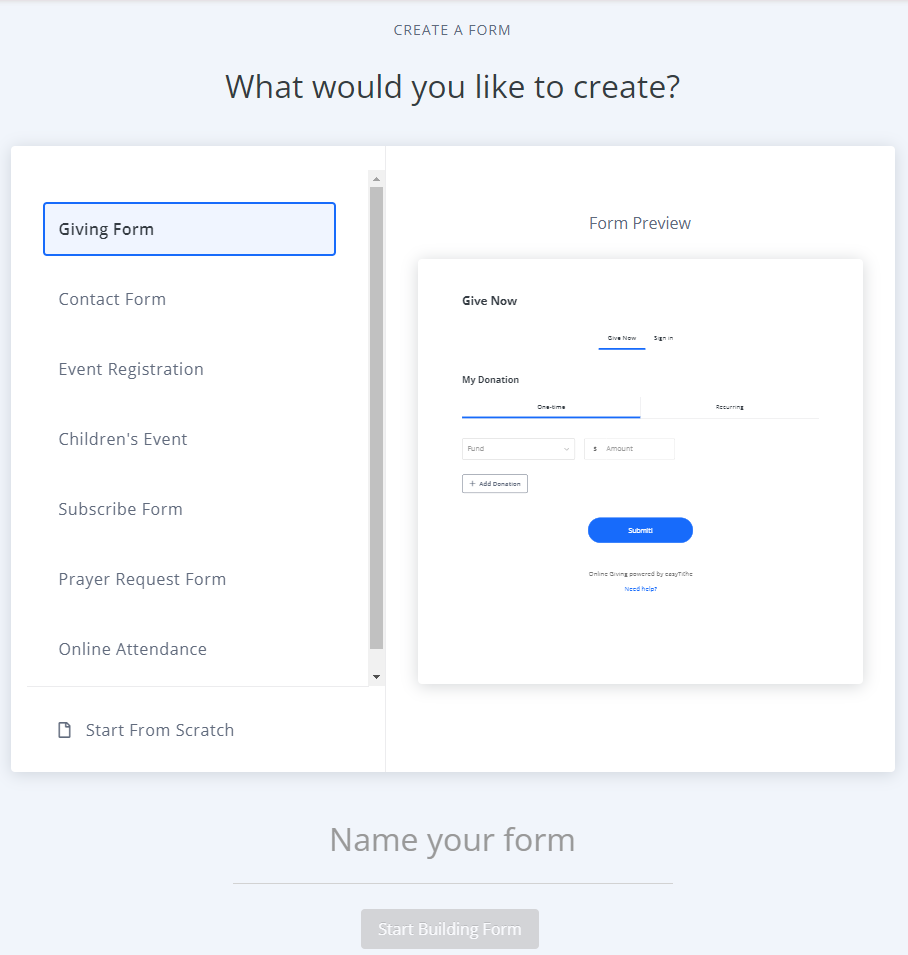The height and width of the screenshot is (955, 908).
Task: Select the Recurring donation tab
Action: coord(729,407)
